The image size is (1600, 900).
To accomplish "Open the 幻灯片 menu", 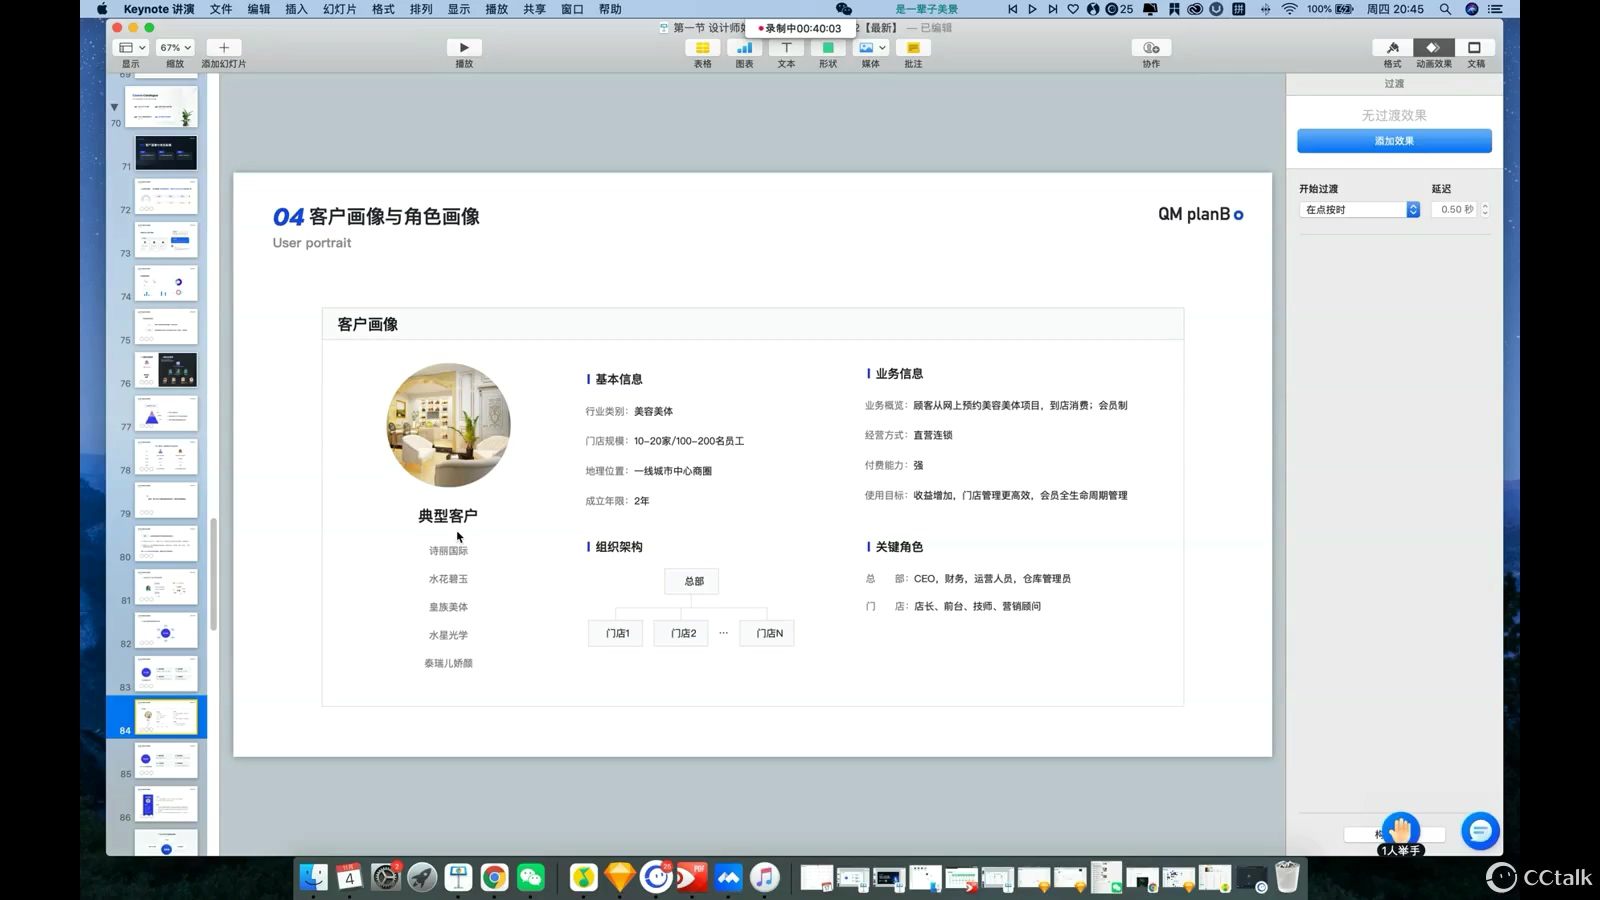I will tap(340, 9).
